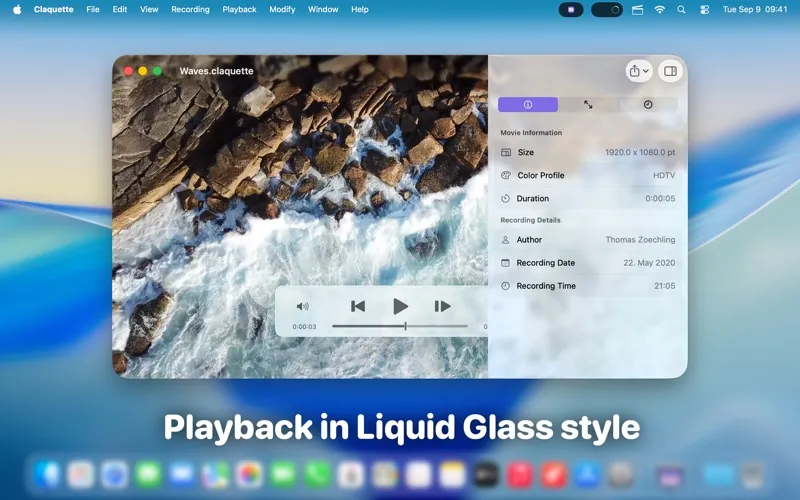The image size is (800, 500).
Task: Click the Wi-Fi status icon
Action: (660, 9)
